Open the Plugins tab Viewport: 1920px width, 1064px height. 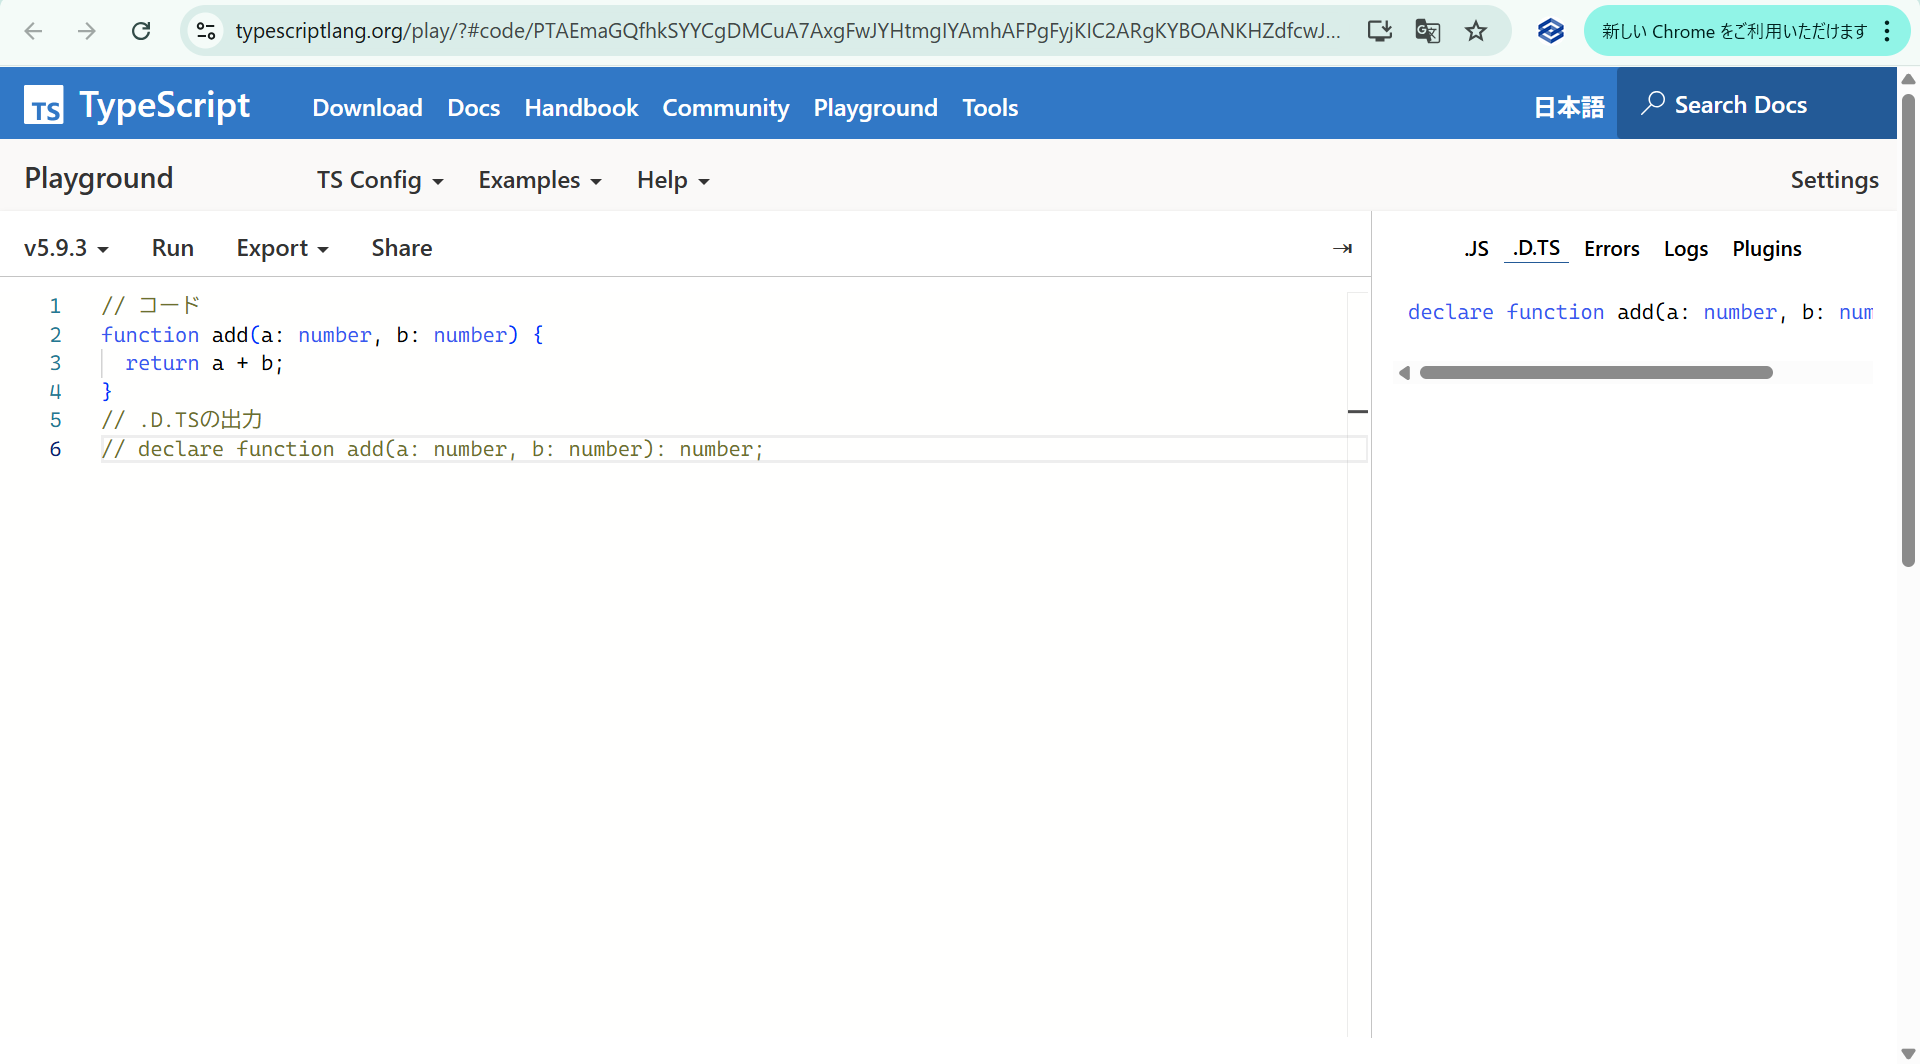1766,248
